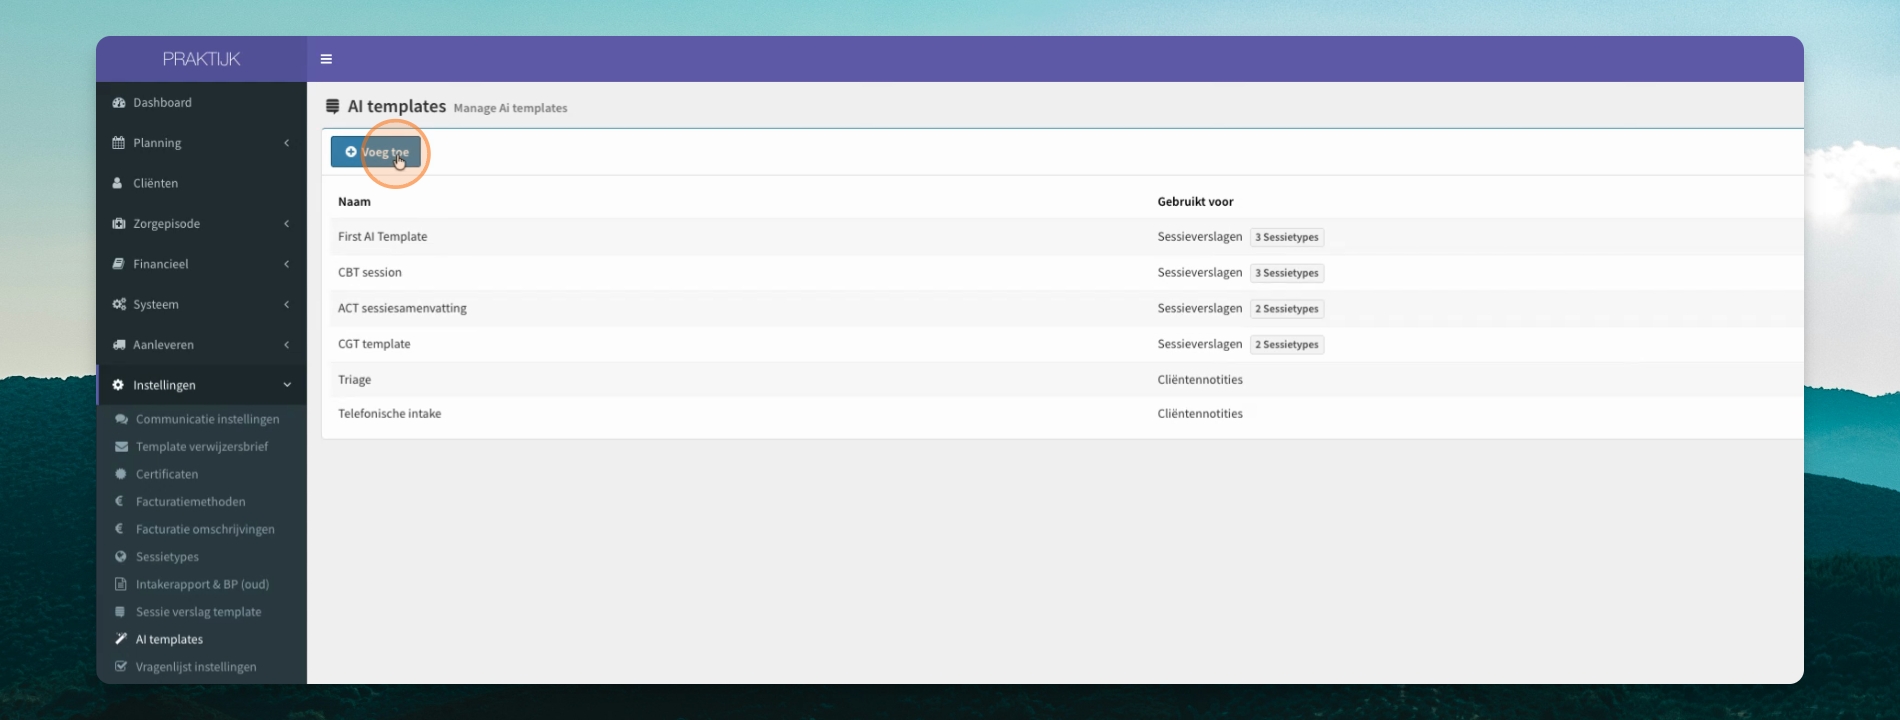Click the AI templates magic wand icon
The image size is (1900, 720).
pos(121,639)
